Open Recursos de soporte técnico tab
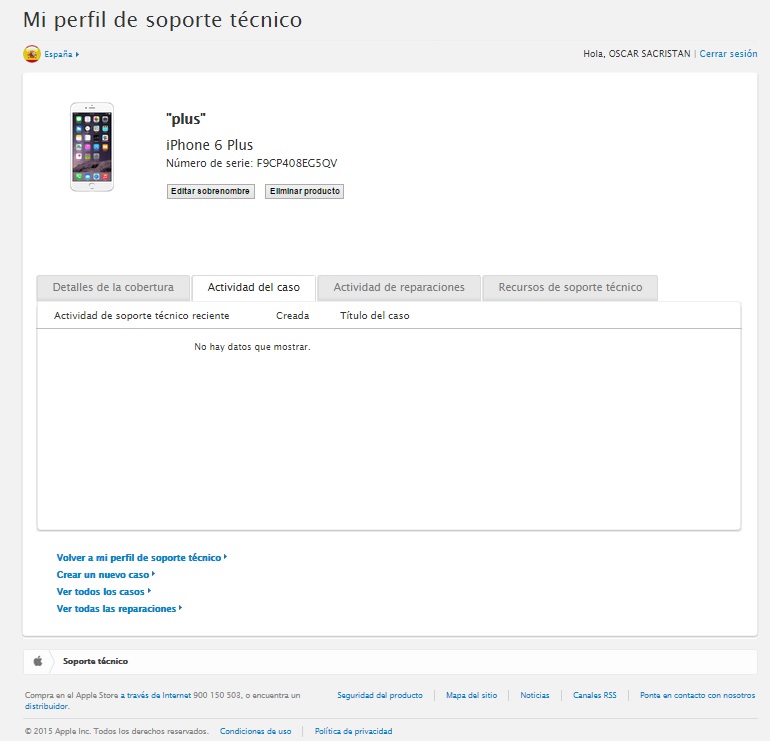The image size is (770, 741). coord(570,288)
